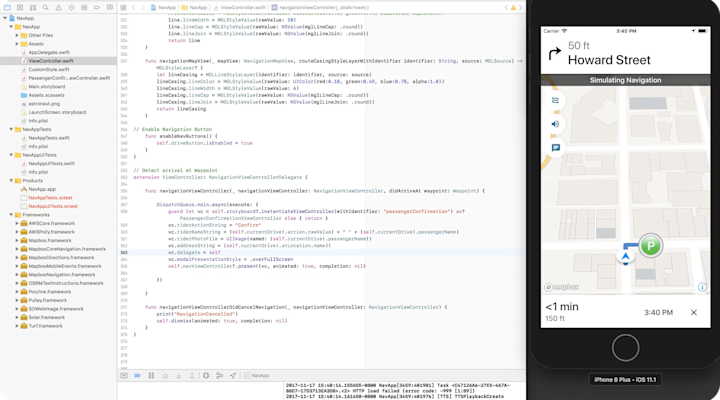Screen dimensions: 720x400
Task: Step into in debugger
Action: (179, 375)
